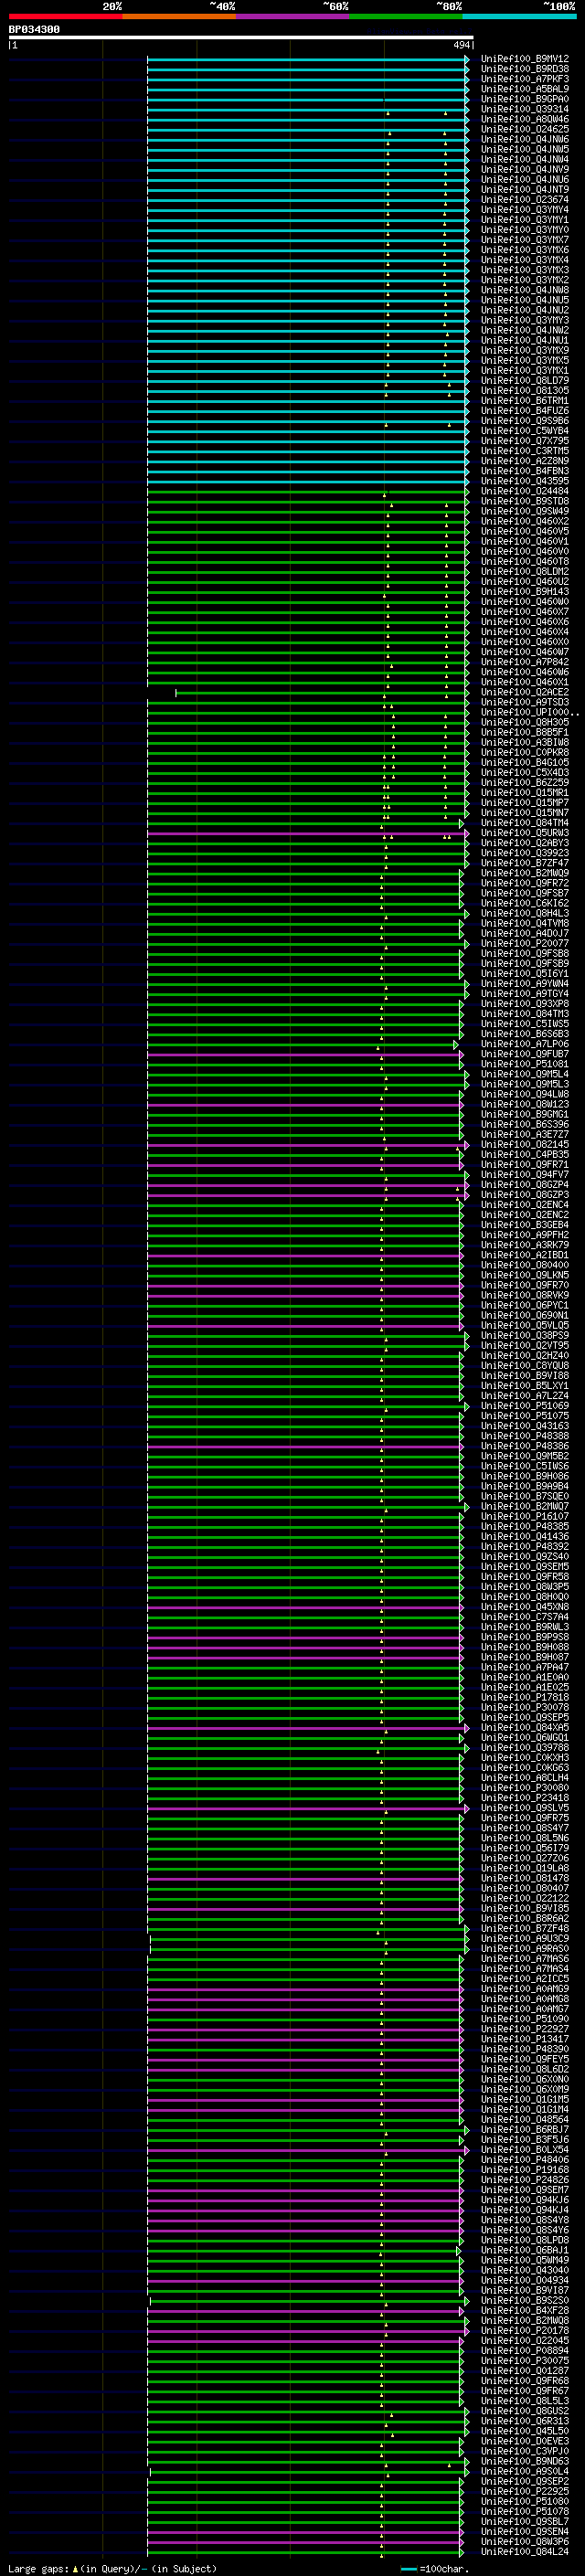The width and height of the screenshot is (585, 2576).
Task: Select the UniRef100_P48386 label
Action: (525, 1446)
